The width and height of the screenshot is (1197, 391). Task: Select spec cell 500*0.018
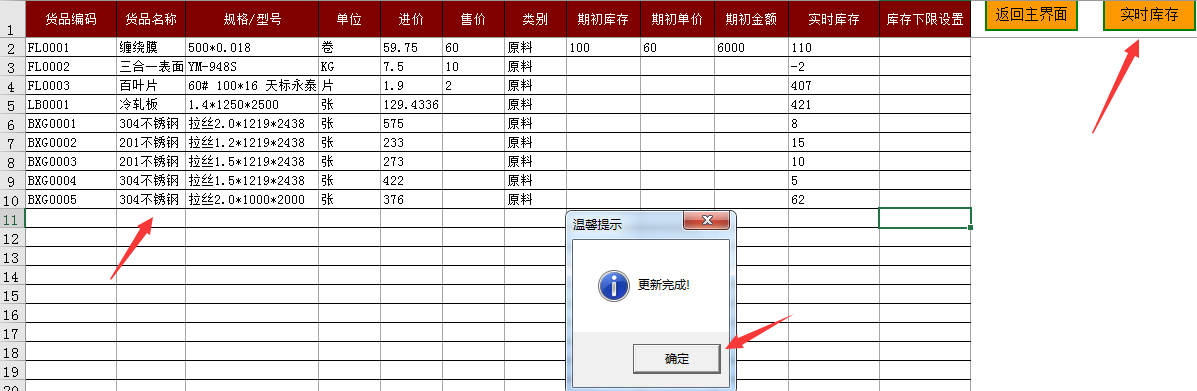tap(252, 47)
